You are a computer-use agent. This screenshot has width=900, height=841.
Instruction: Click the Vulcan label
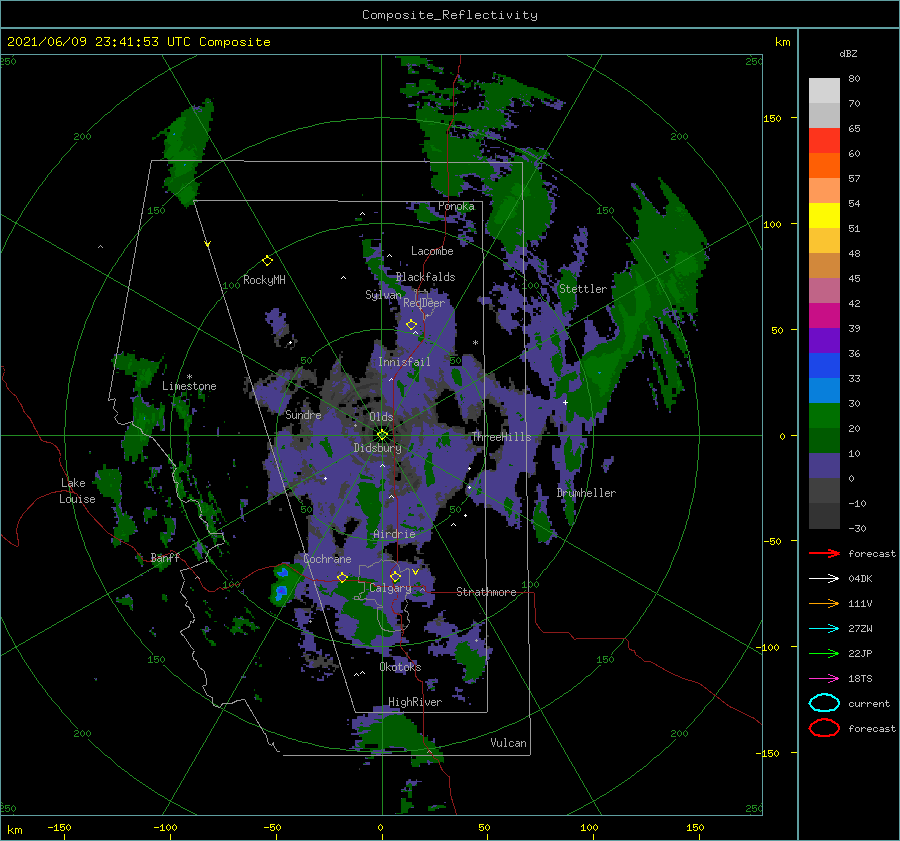point(508,743)
